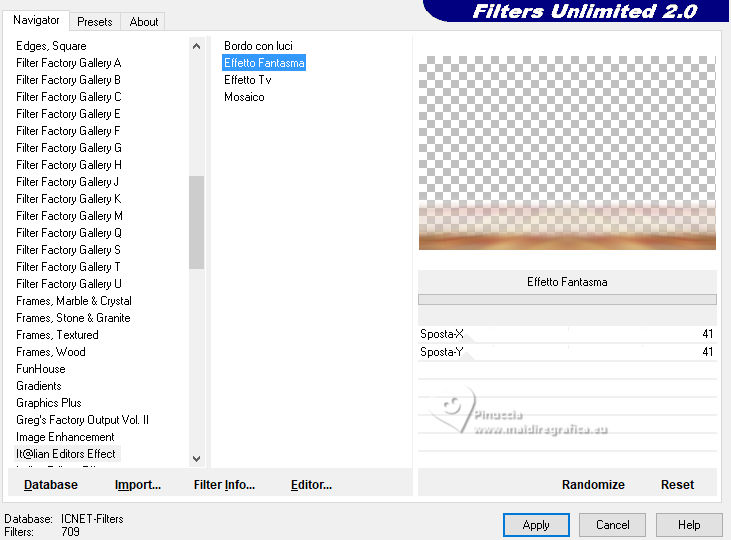The image size is (731, 540).
Task: Open Filter Info...
Action: point(224,485)
